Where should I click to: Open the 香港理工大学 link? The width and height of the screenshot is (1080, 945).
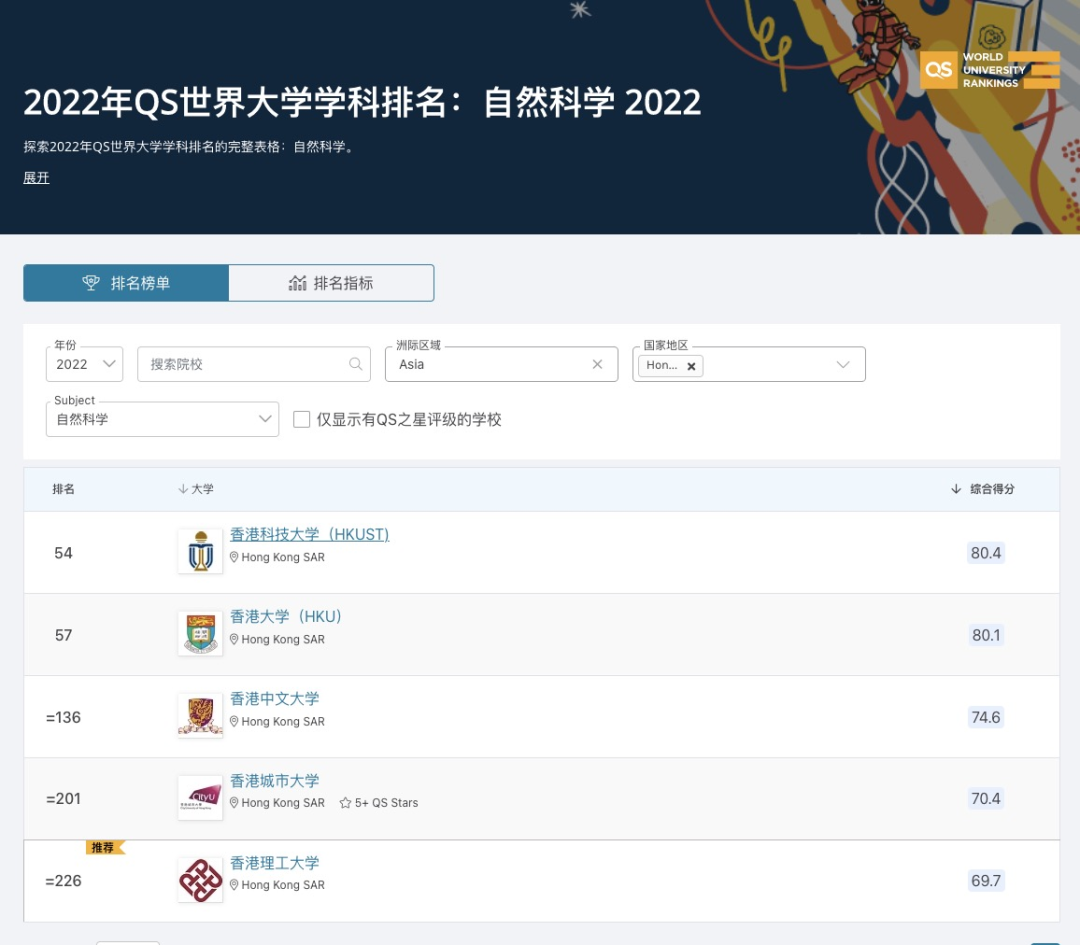pyautogui.click(x=275, y=862)
